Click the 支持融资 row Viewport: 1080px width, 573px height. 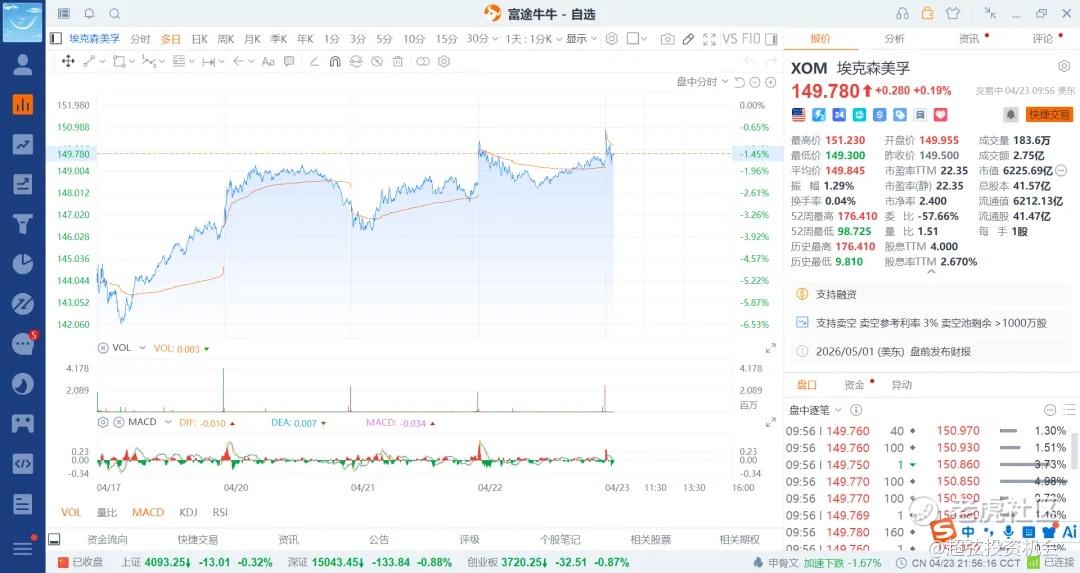932,294
